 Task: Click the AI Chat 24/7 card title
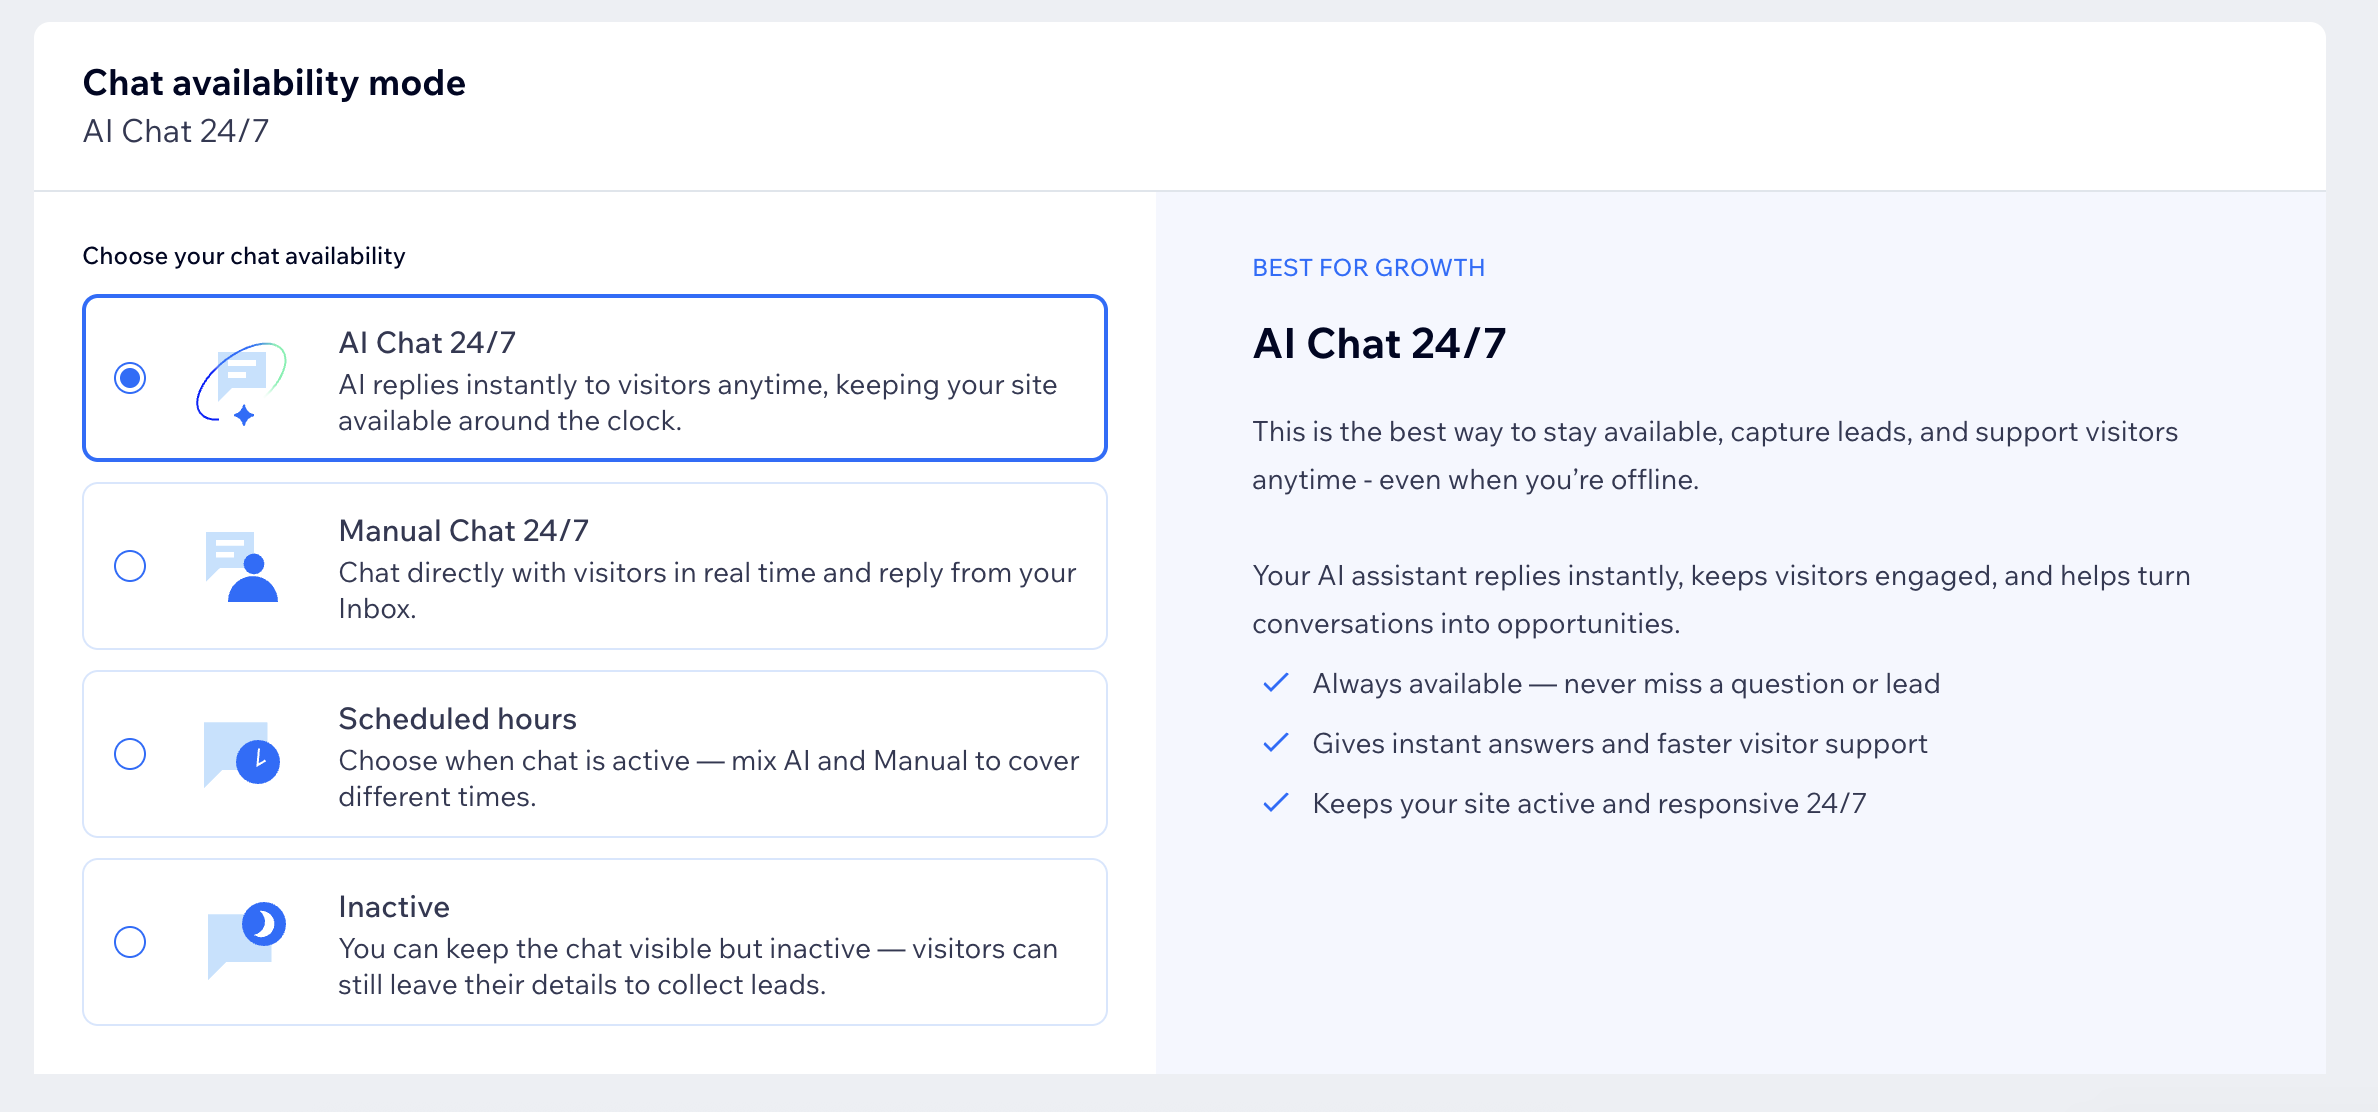(x=427, y=342)
